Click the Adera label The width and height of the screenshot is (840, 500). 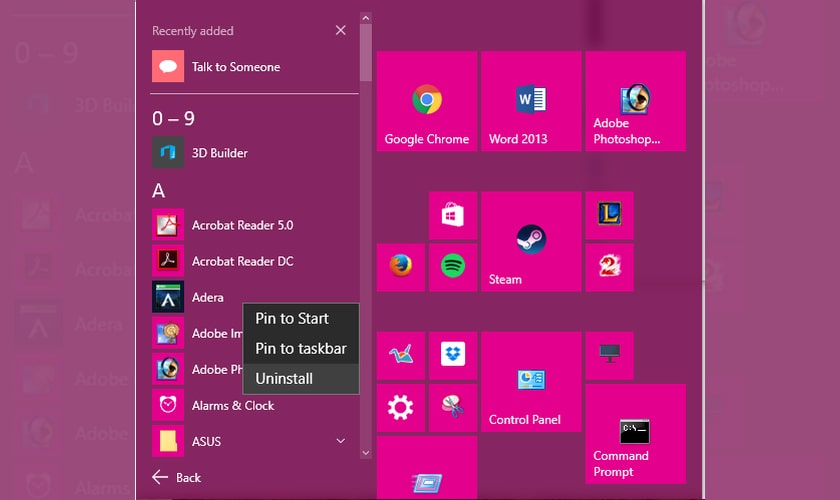coord(207,297)
